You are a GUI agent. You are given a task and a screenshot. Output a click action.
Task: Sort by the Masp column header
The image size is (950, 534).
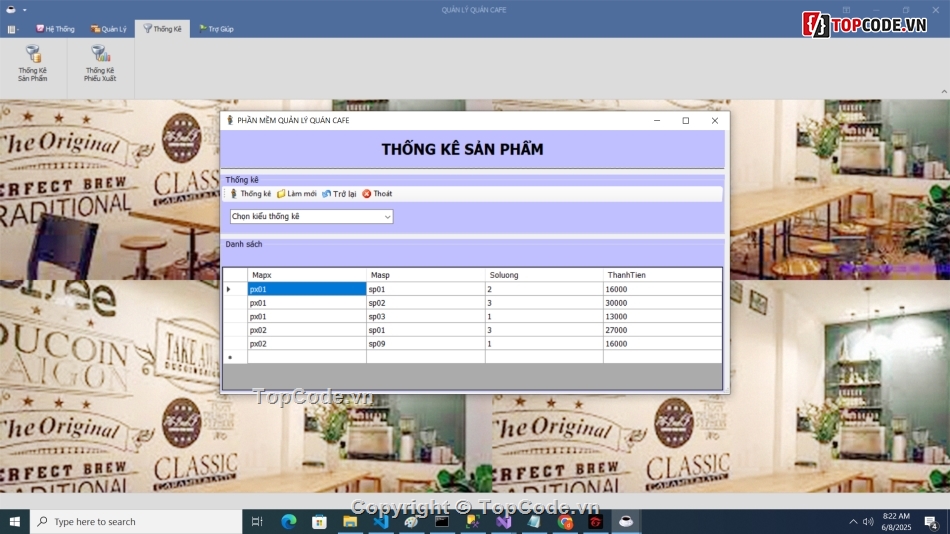pyautogui.click(x=425, y=275)
